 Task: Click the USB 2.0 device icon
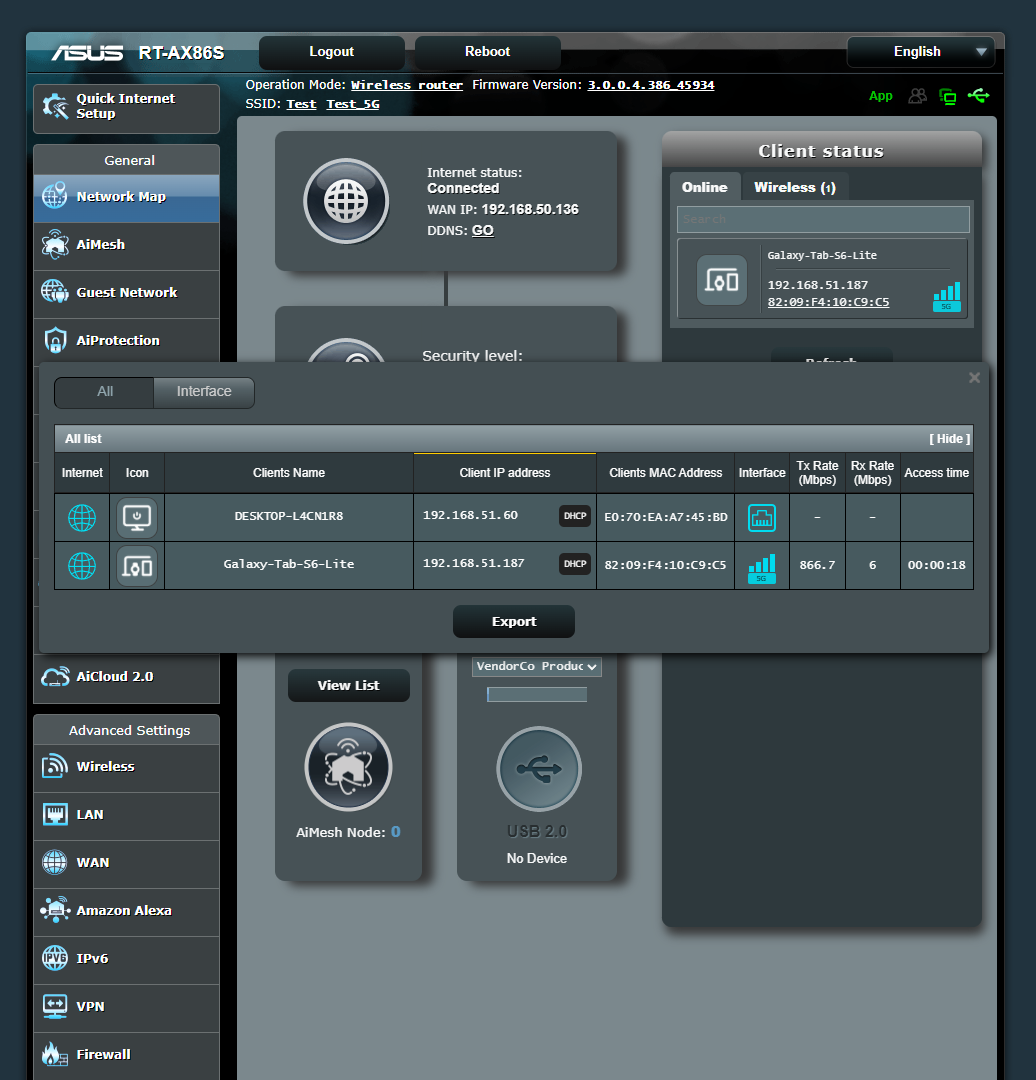(x=537, y=769)
